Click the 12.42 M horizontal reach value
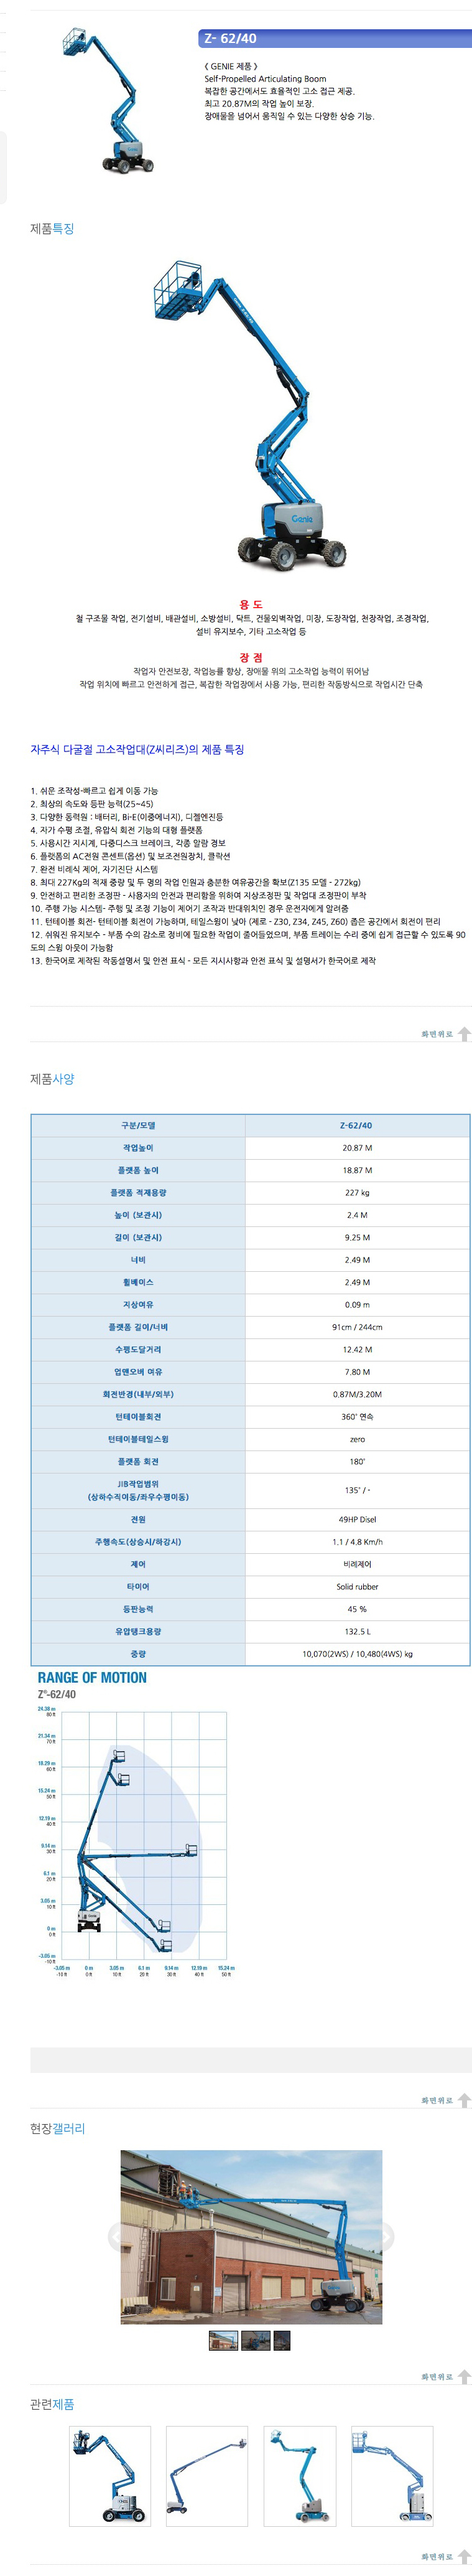Screen dimensions: 472x2576 pyautogui.click(x=357, y=1349)
